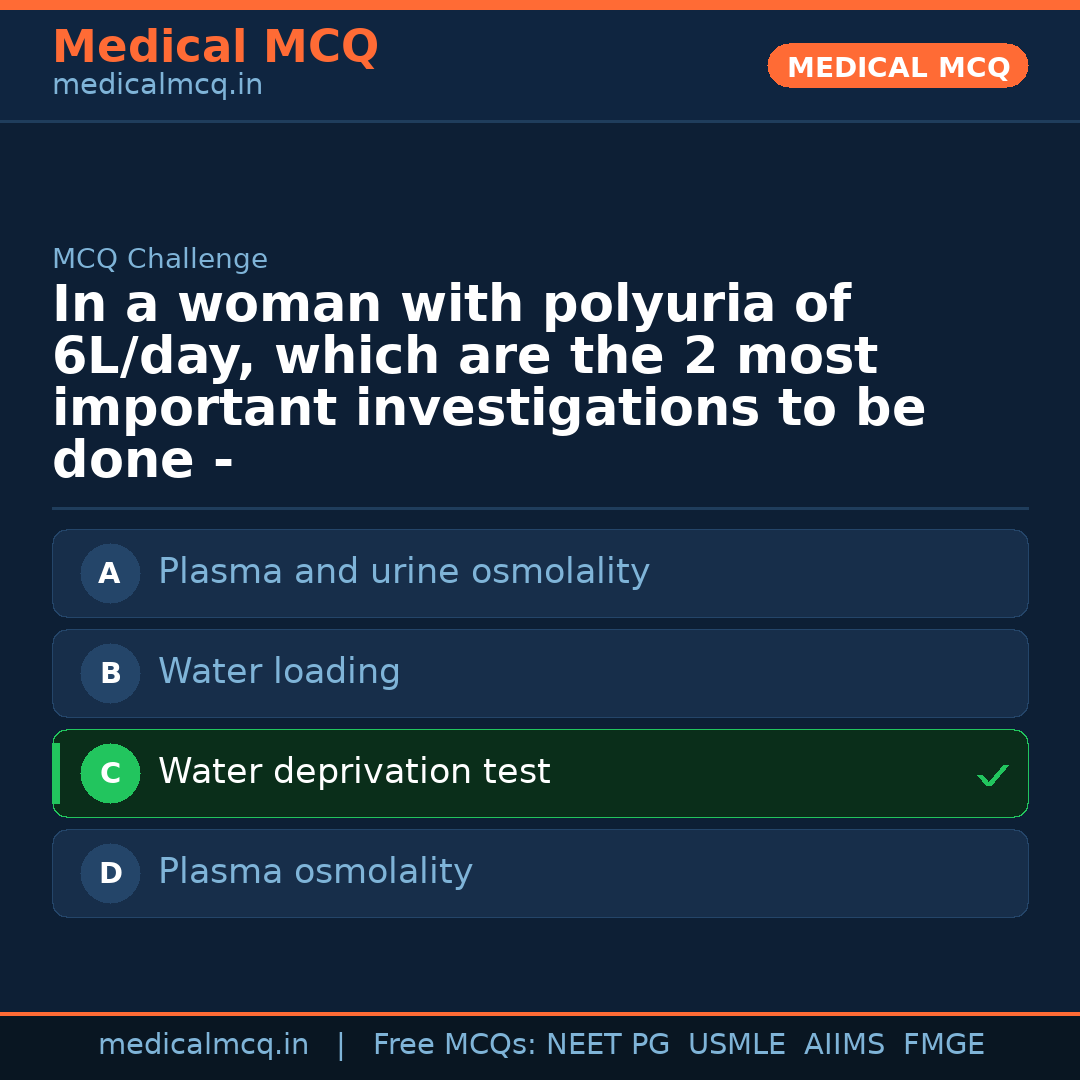Click the orange "Medical MCQ" header title
The width and height of the screenshot is (1080, 1080).
[x=215, y=47]
